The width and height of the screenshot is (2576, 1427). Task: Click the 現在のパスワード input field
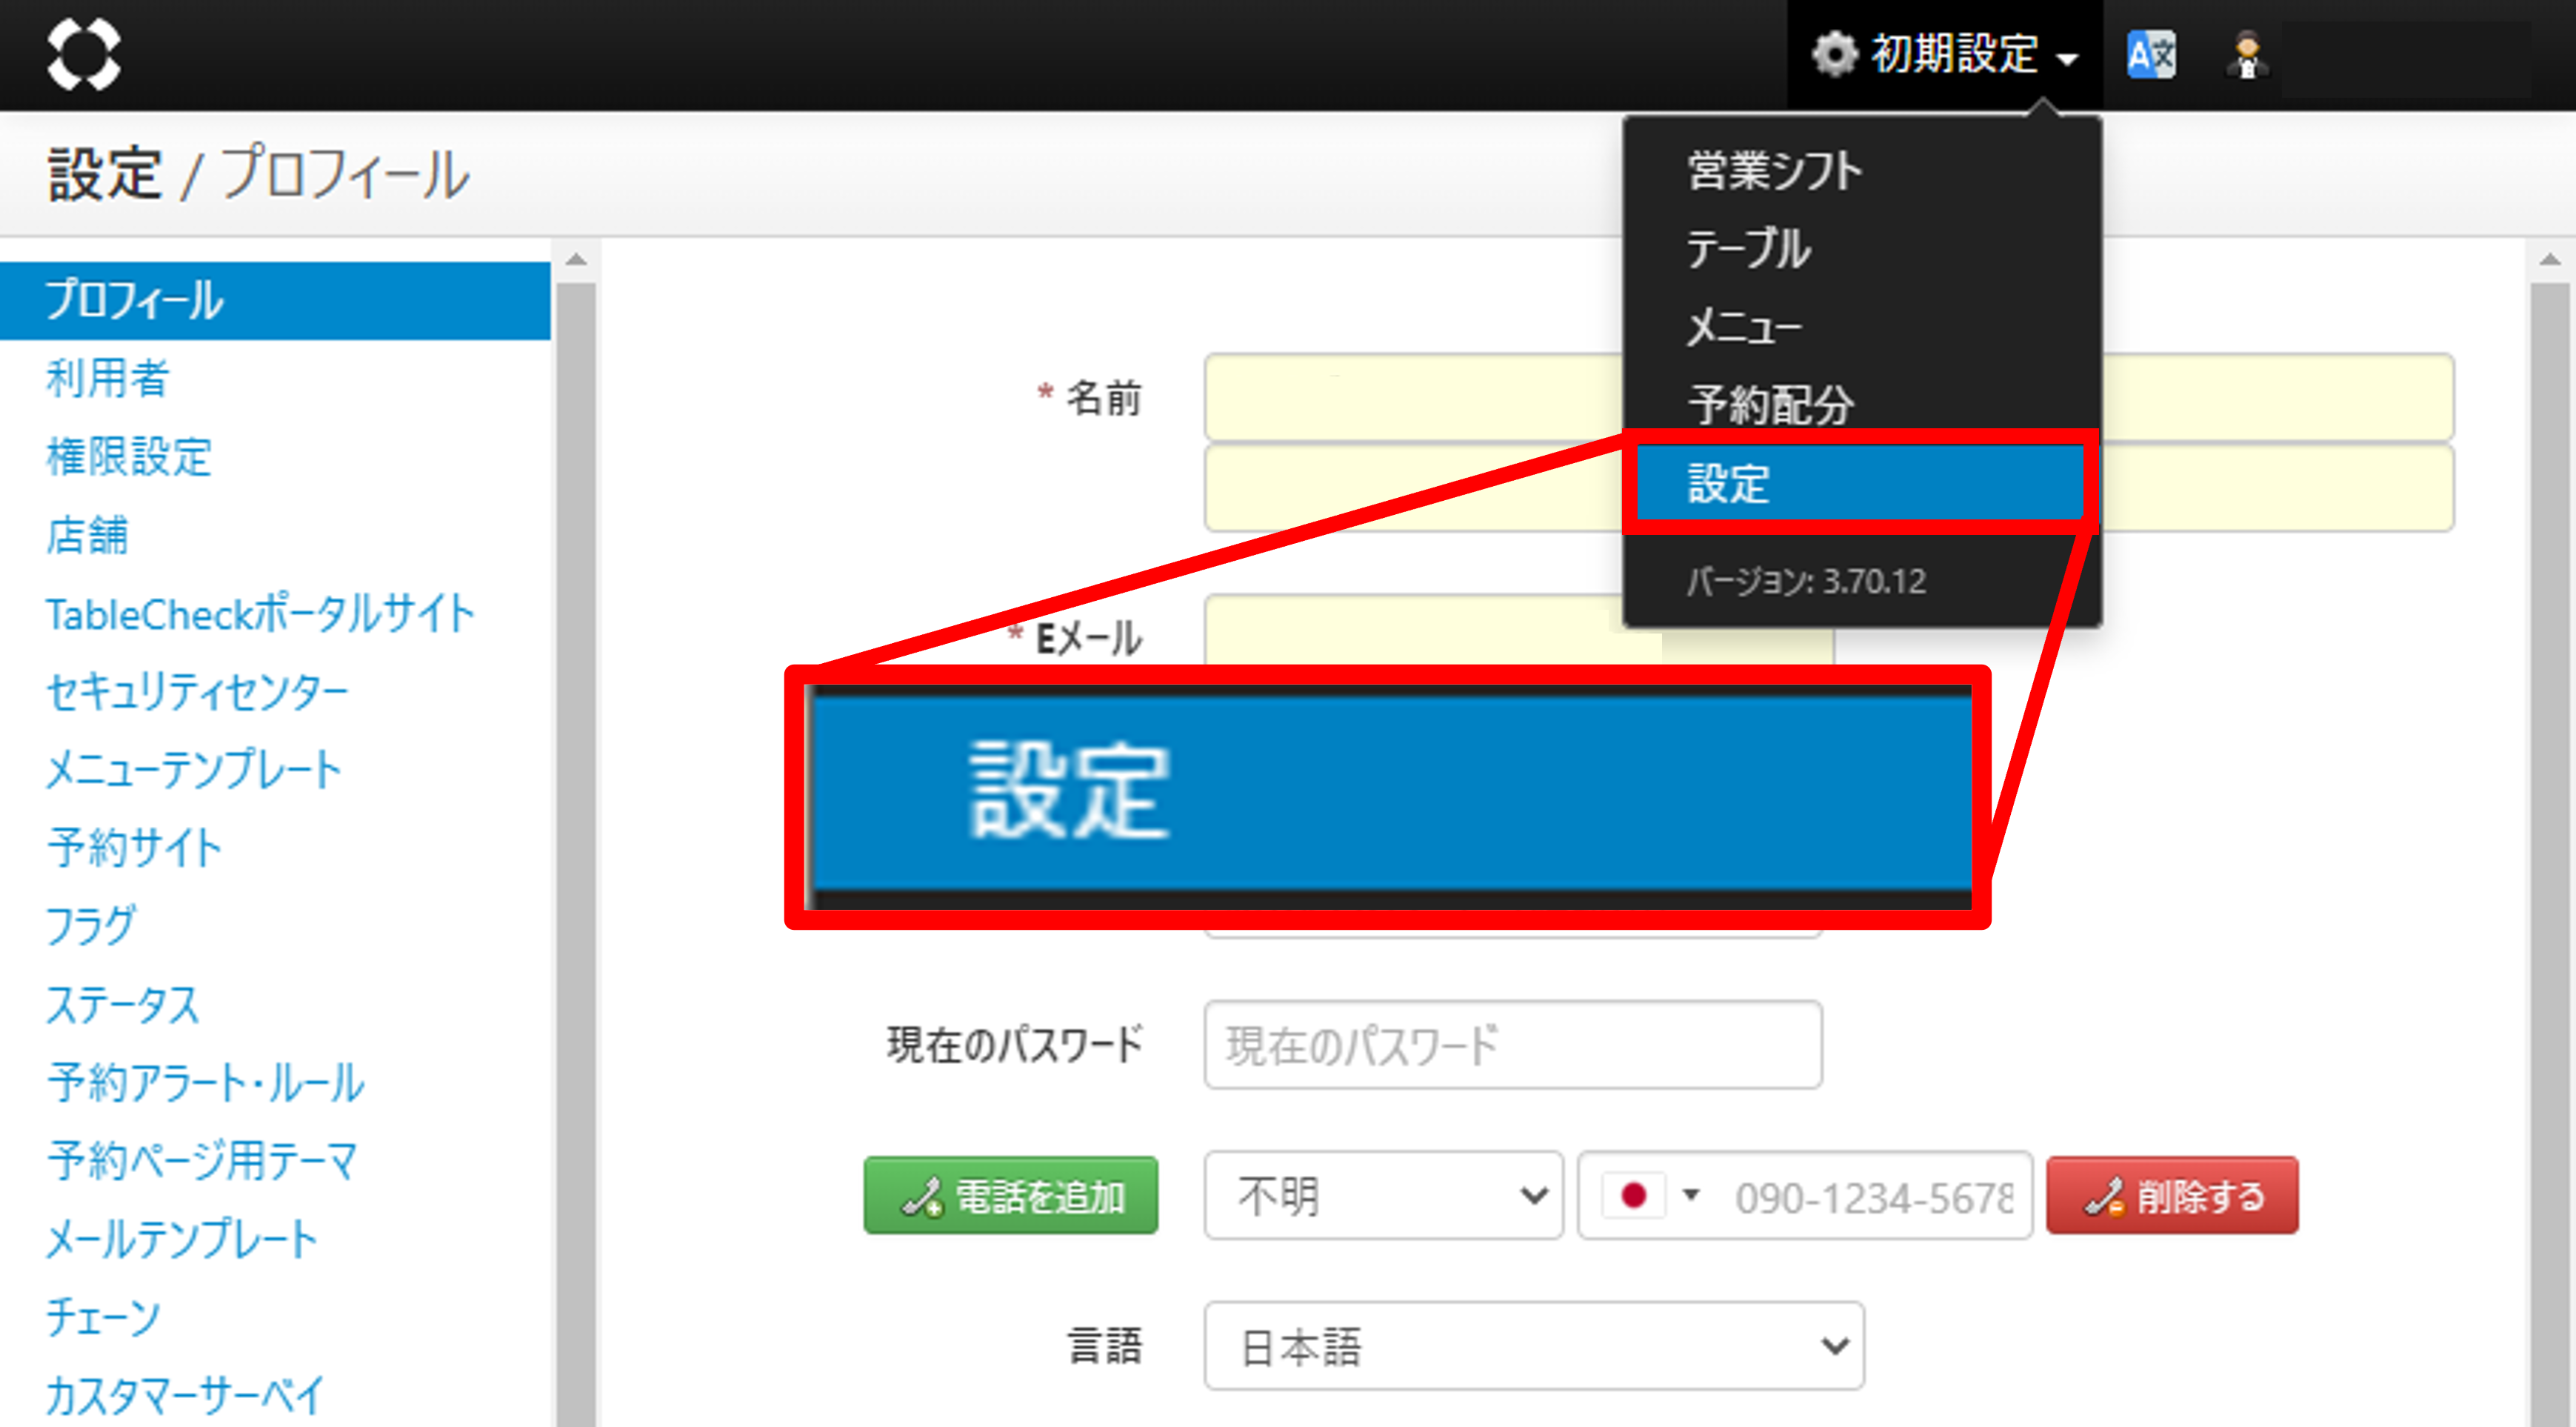point(1512,1045)
